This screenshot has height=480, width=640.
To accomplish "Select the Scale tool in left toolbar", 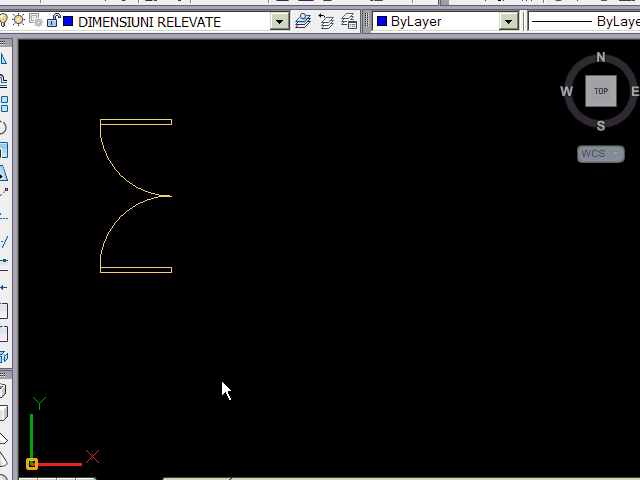I will [x=4, y=150].
